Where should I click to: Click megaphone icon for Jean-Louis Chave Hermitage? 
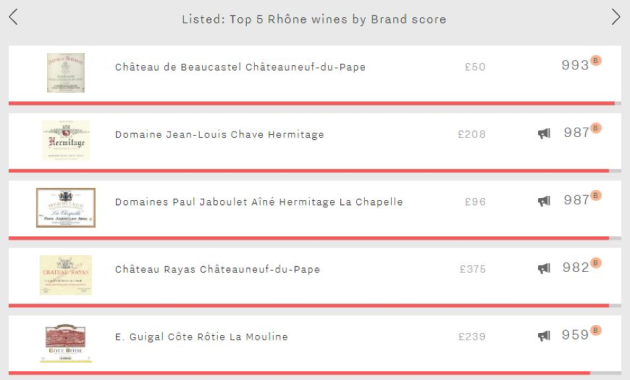pyautogui.click(x=544, y=133)
